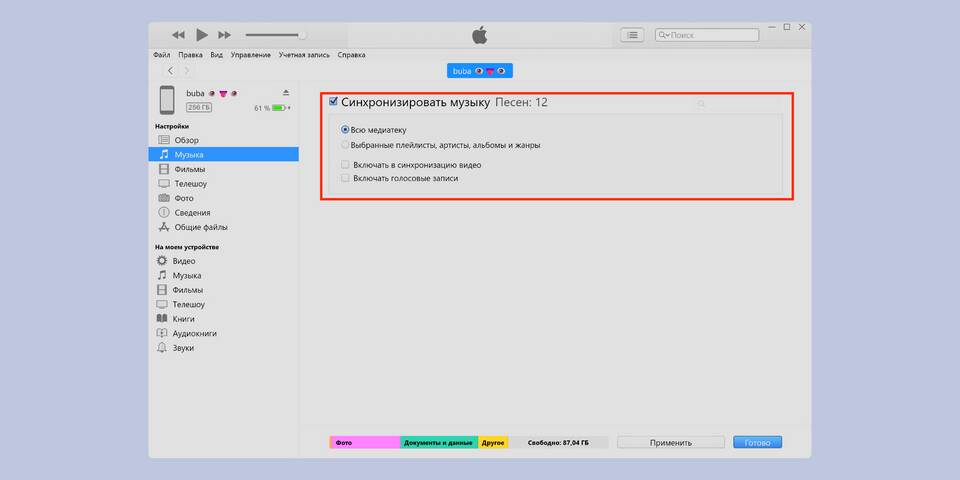
Task: Click the Фото storage bar segment
Action: point(365,442)
